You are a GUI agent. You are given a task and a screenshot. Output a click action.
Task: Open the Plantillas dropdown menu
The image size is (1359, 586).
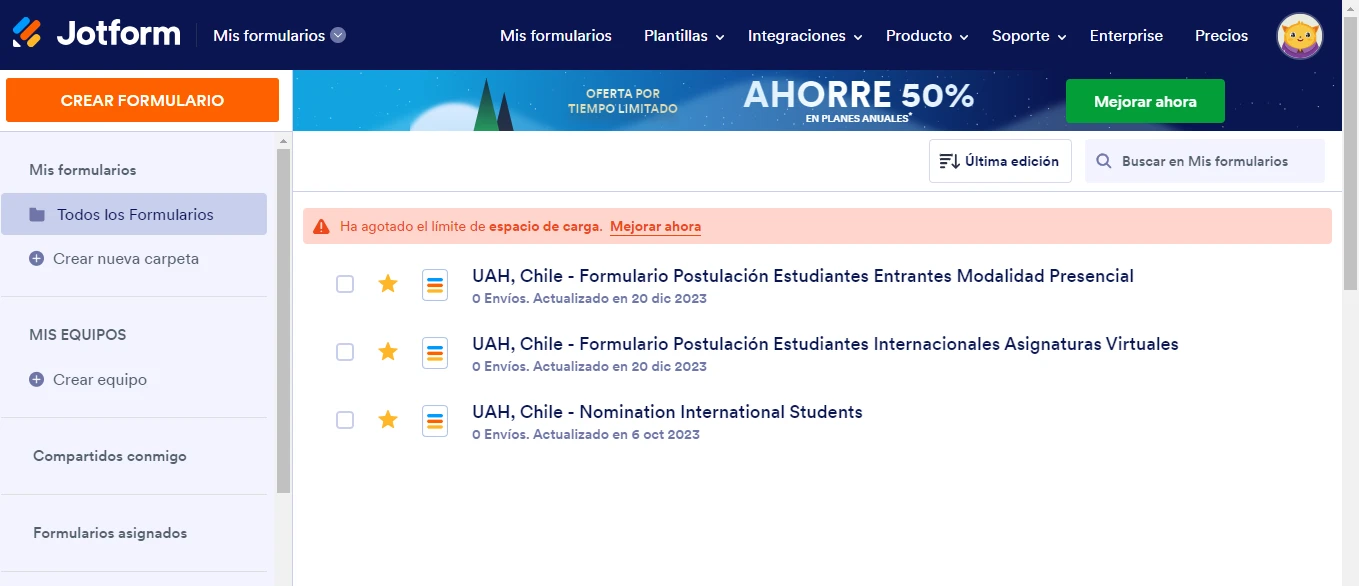point(684,36)
